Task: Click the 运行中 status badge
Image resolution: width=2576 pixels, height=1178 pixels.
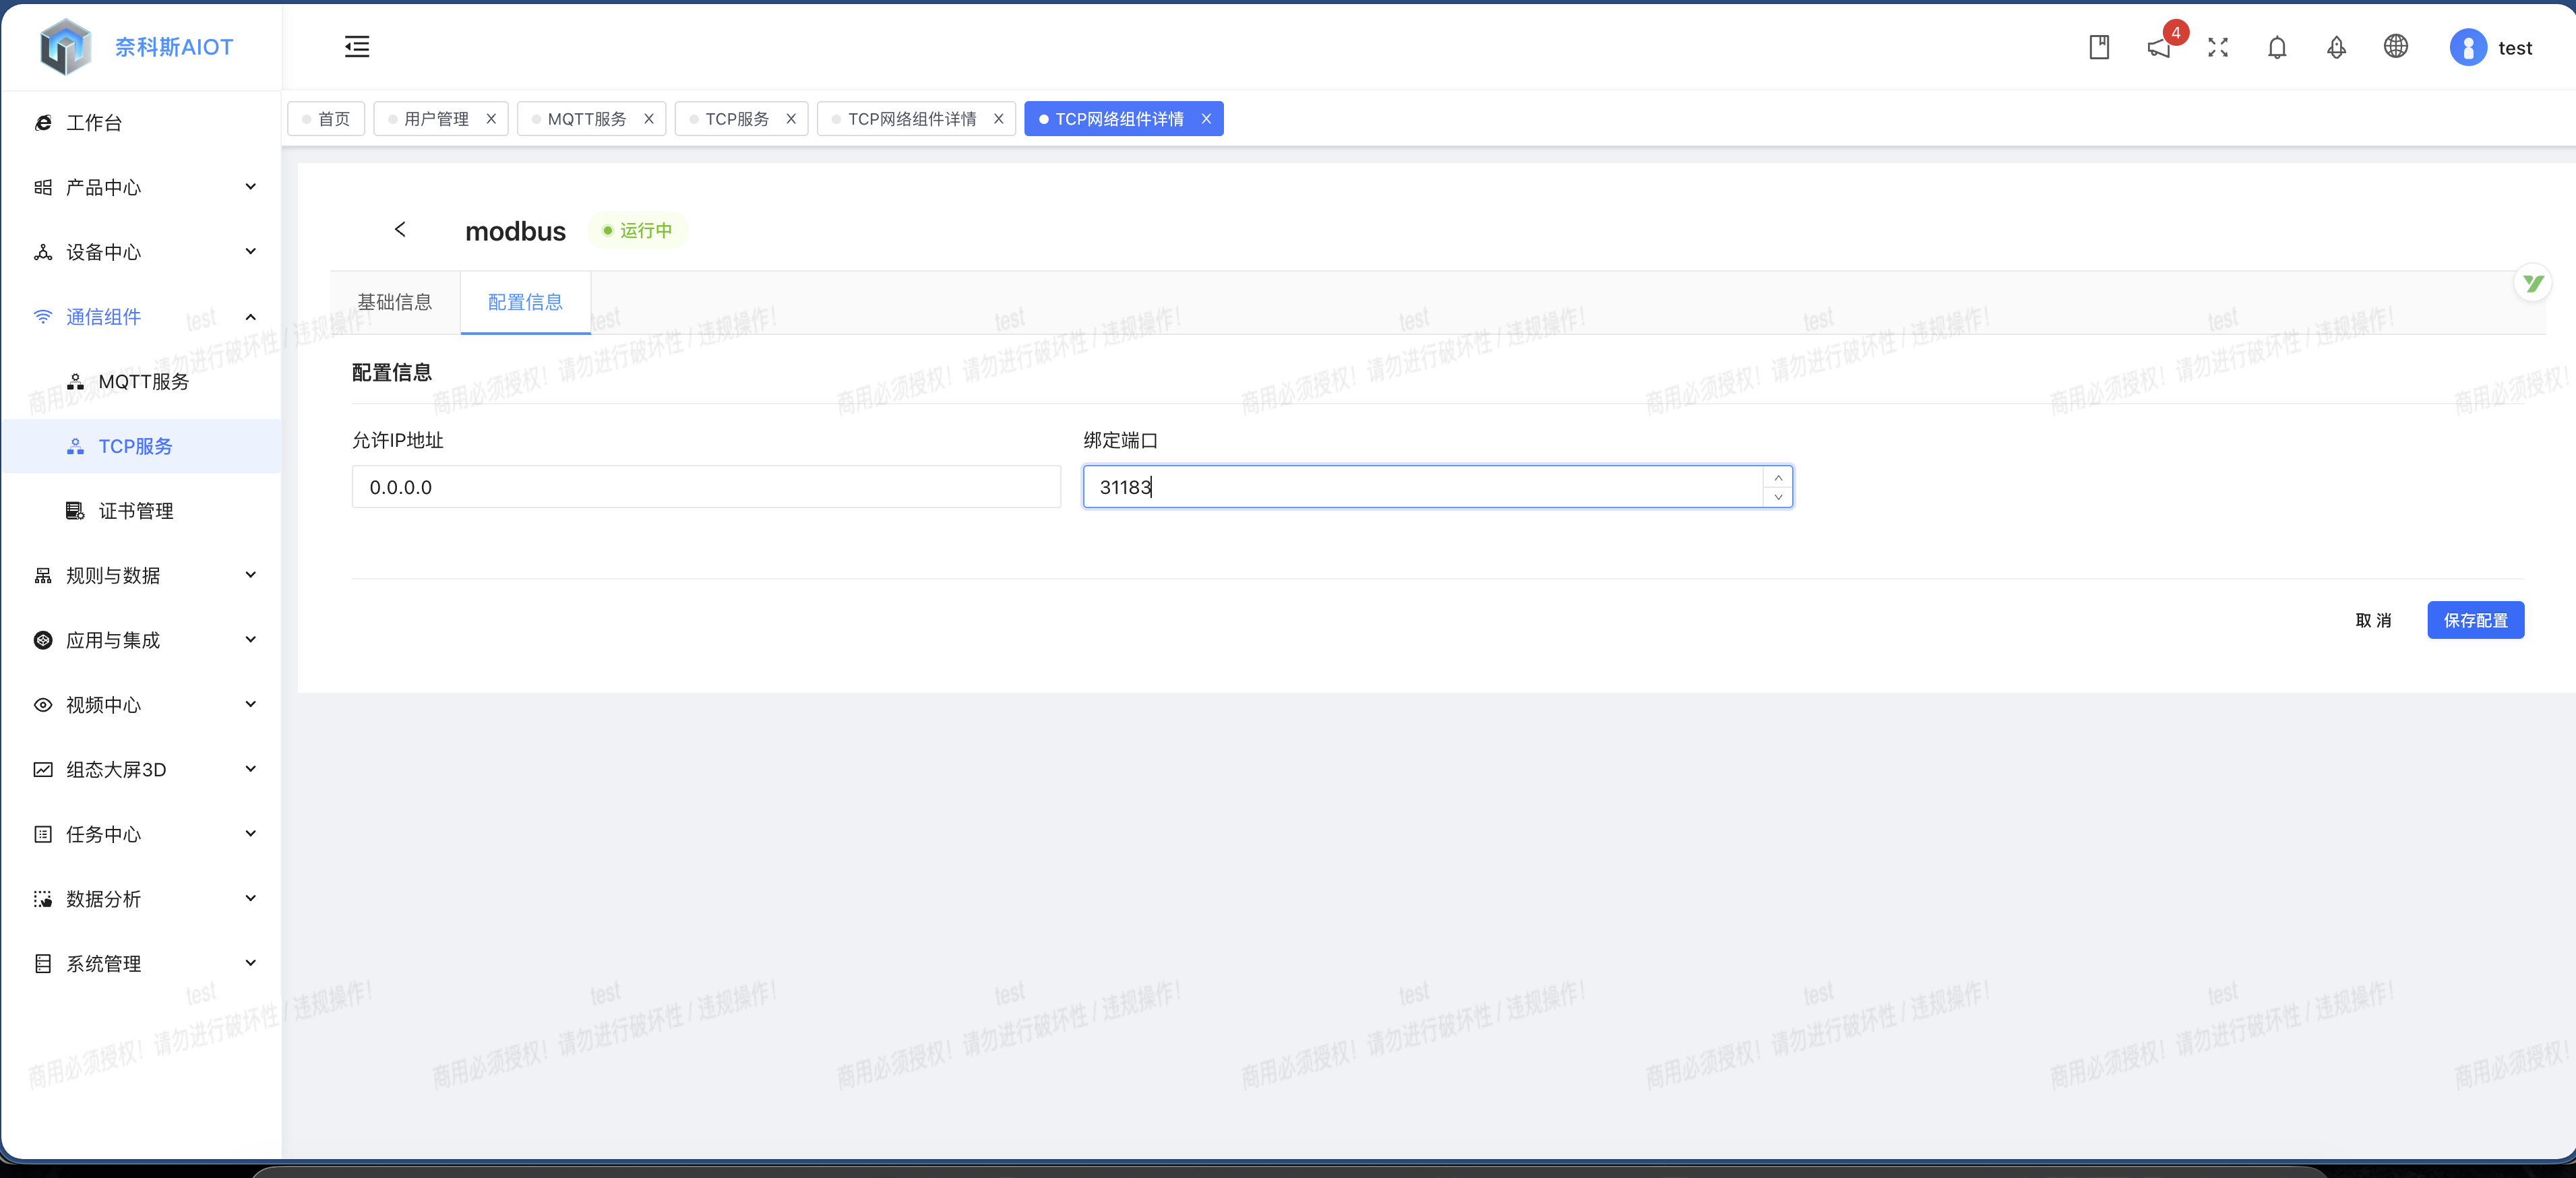Action: [637, 230]
